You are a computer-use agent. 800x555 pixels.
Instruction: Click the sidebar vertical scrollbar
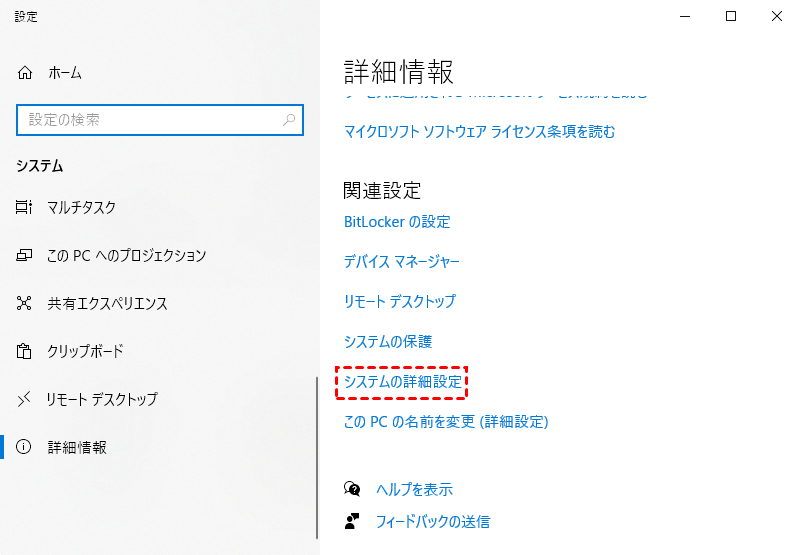click(x=317, y=458)
